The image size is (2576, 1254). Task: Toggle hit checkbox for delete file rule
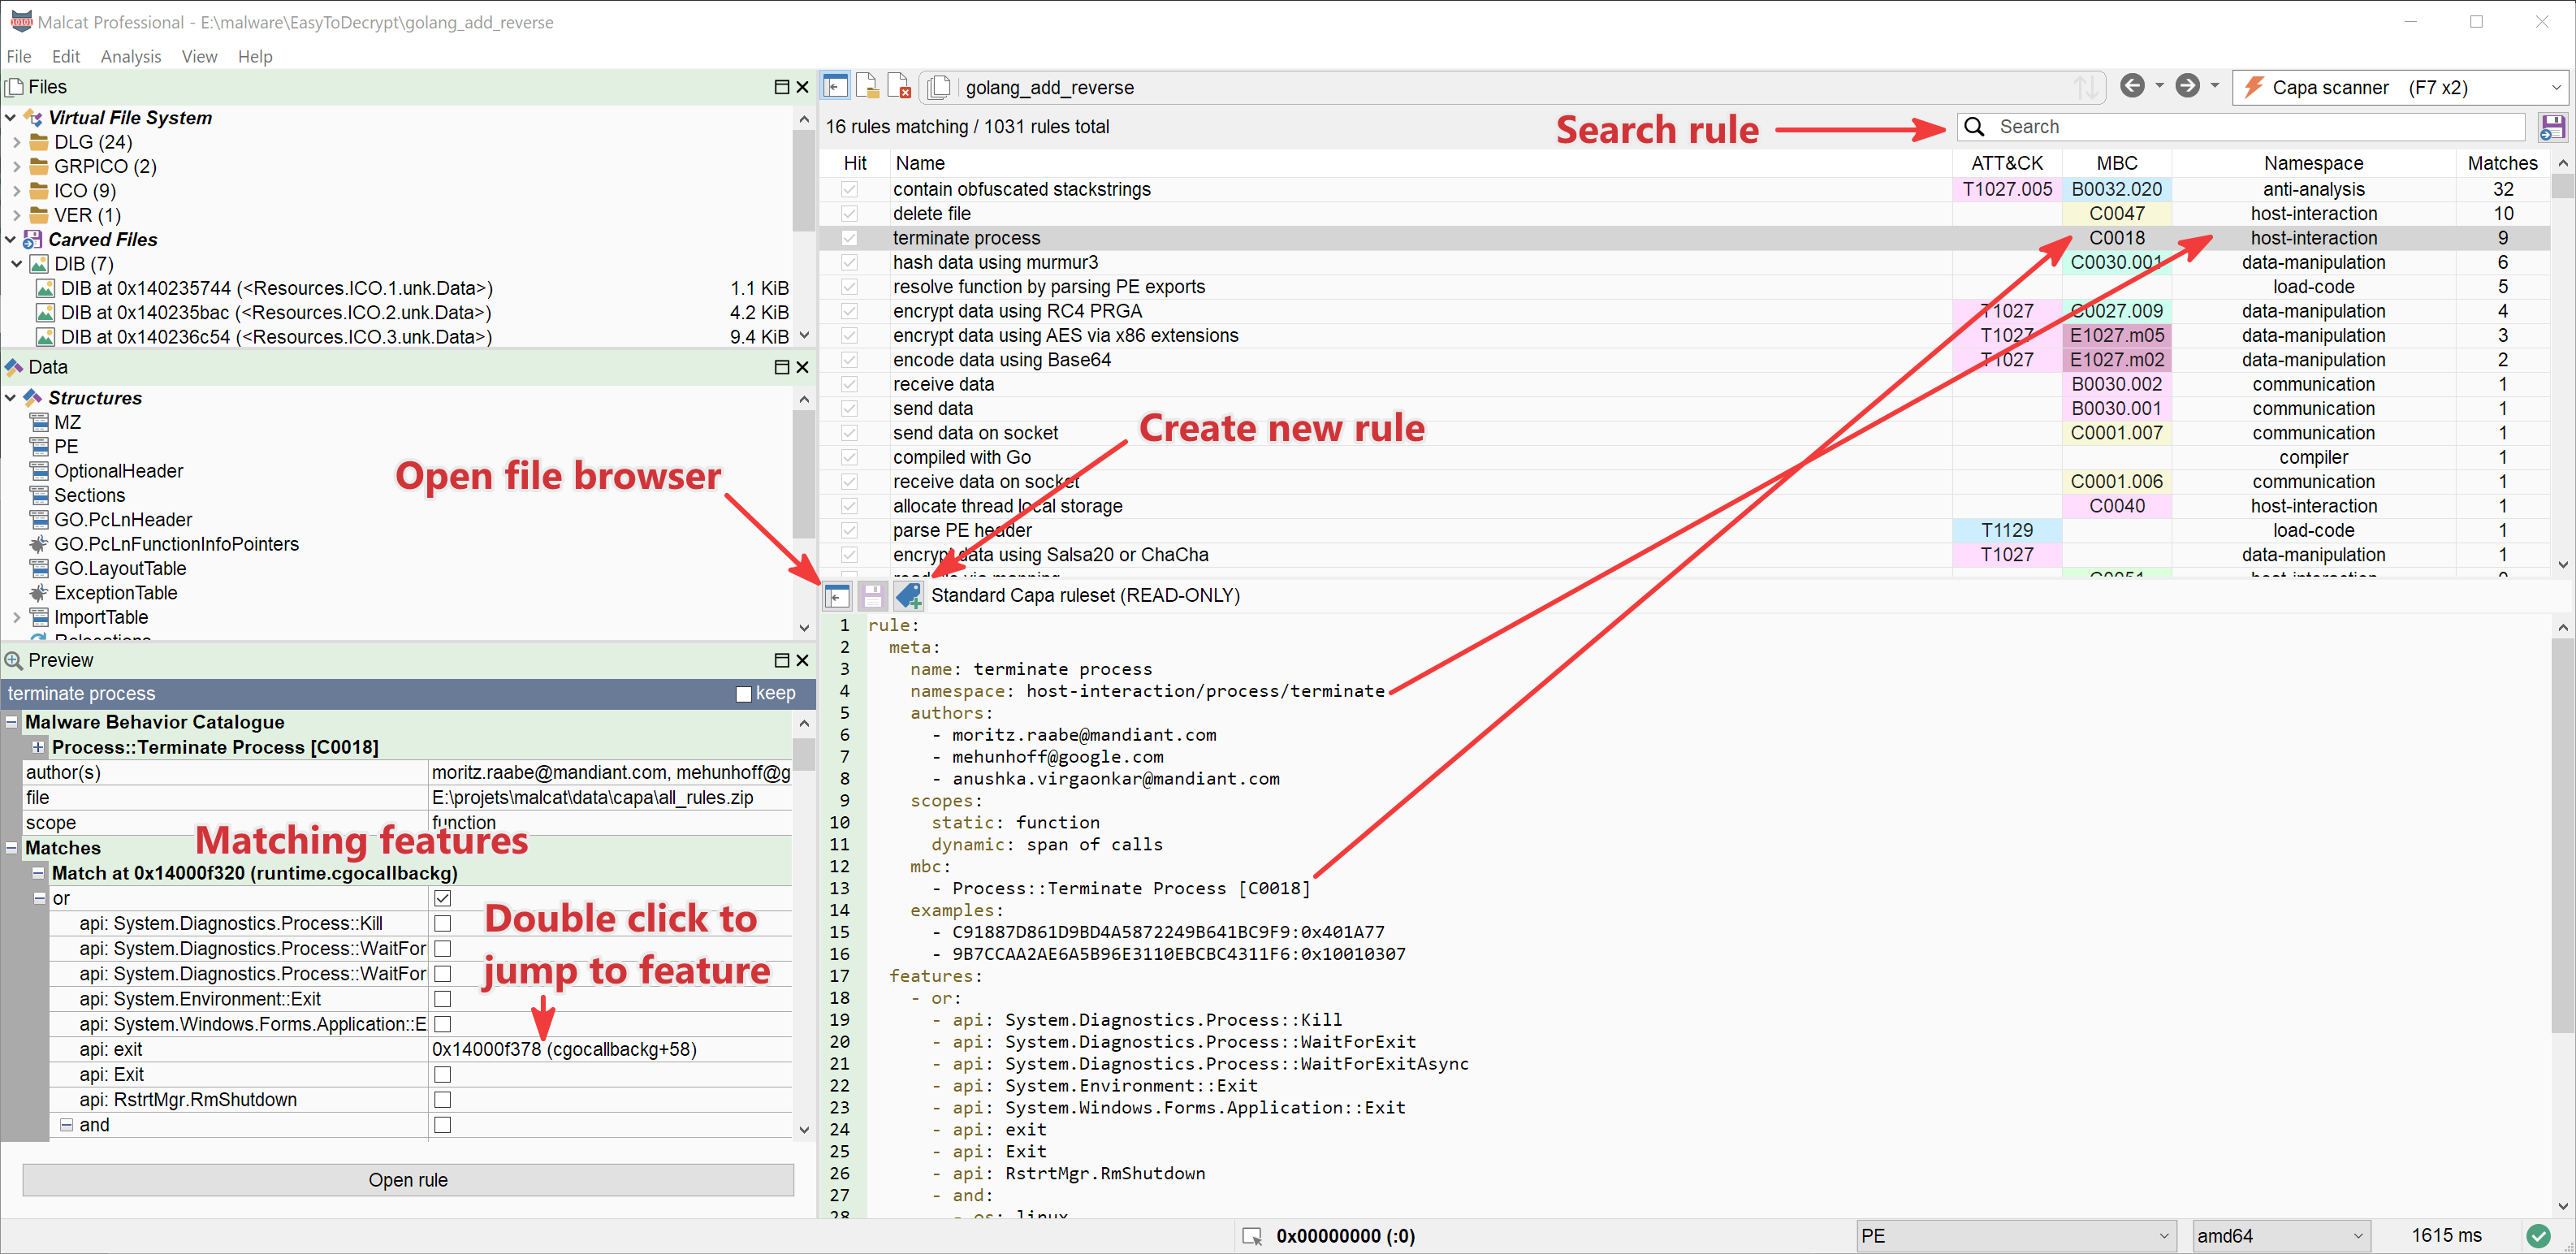849,213
